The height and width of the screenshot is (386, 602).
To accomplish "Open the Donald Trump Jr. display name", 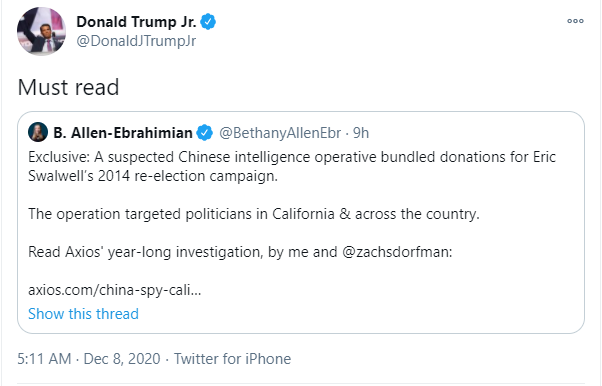I will pos(136,22).
